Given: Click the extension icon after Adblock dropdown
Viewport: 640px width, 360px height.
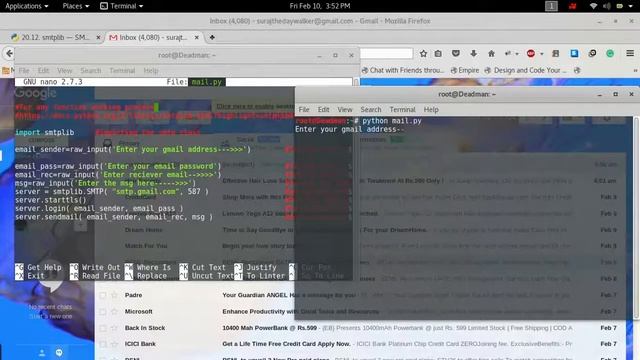Looking at the screenshot, I should coord(556,53).
